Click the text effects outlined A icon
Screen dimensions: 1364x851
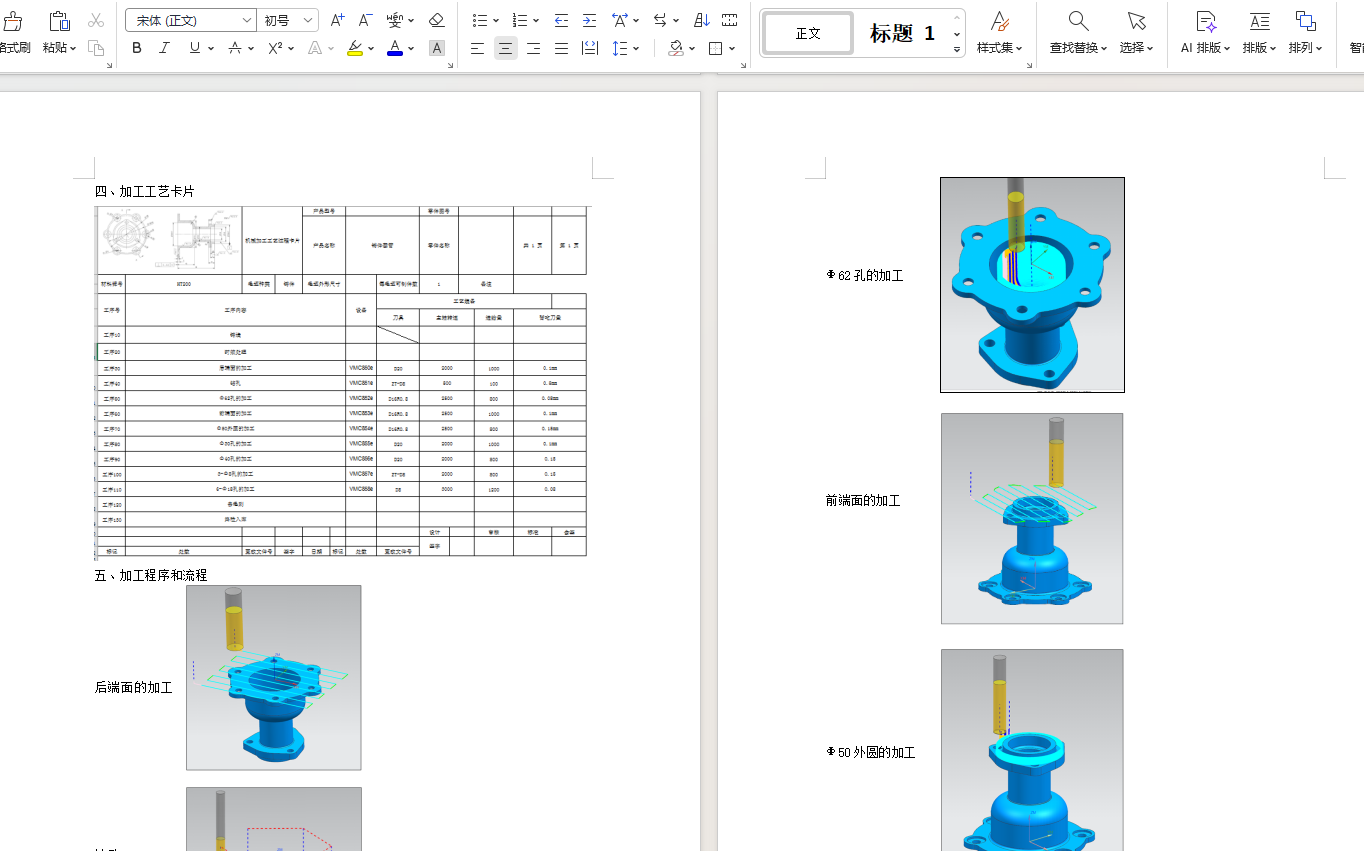click(x=315, y=48)
